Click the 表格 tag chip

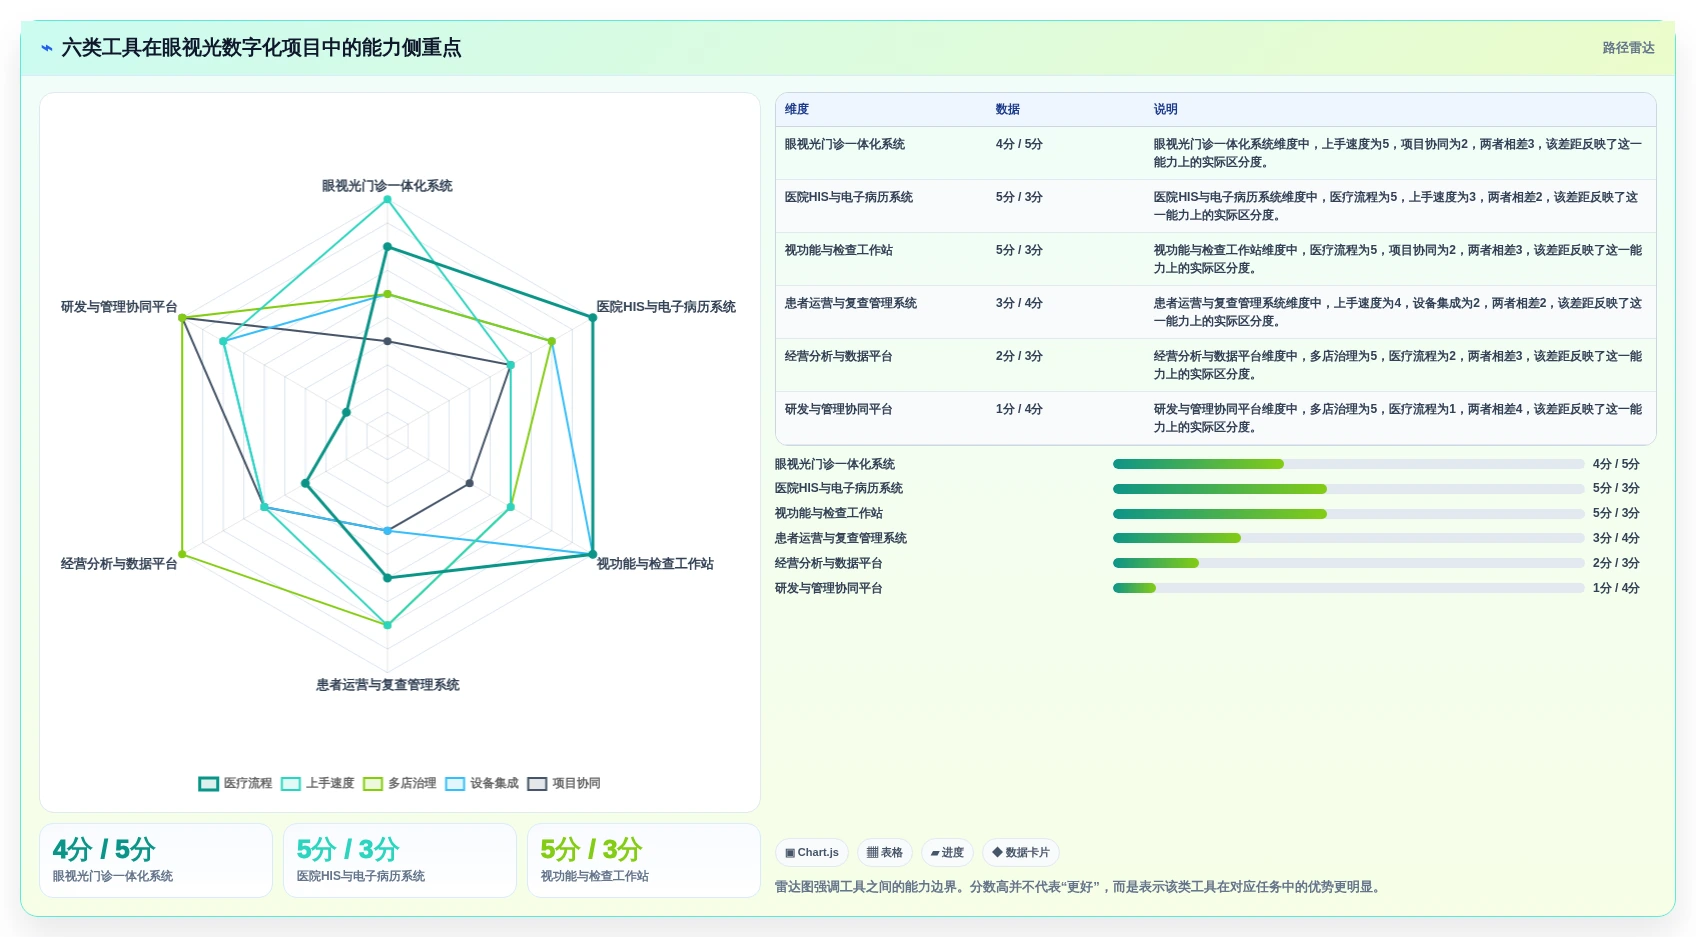point(885,853)
